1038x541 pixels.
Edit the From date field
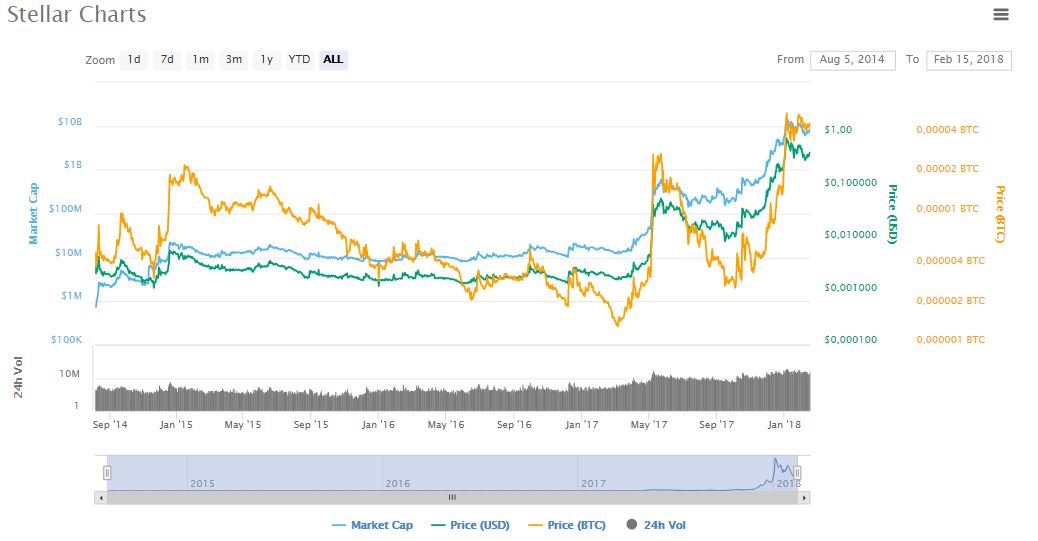853,60
